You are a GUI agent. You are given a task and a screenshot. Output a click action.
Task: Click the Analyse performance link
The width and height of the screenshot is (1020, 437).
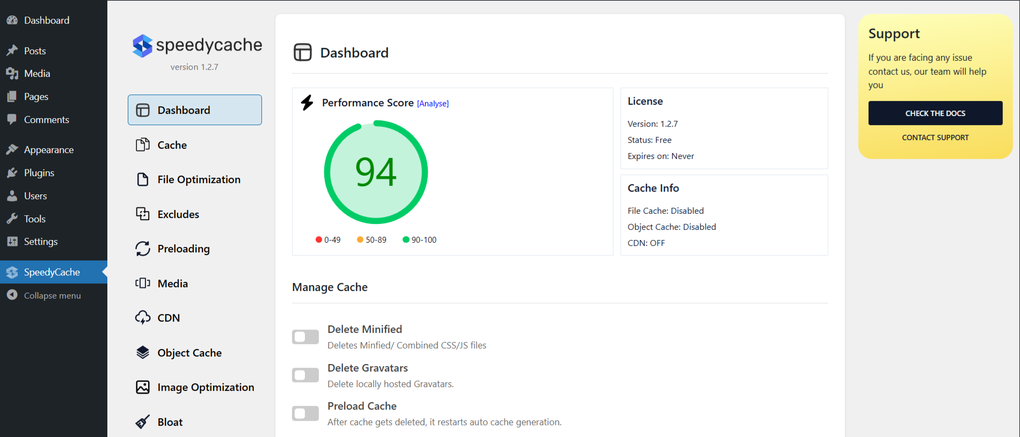[x=433, y=104]
